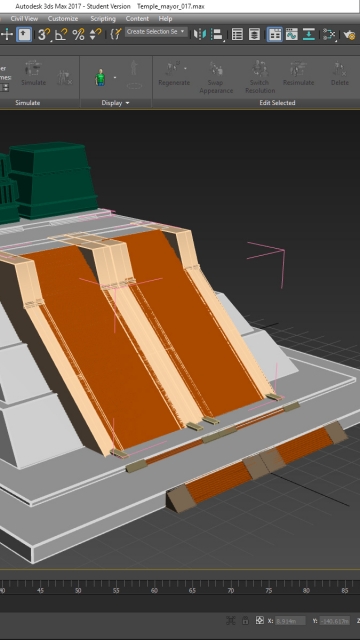Click frame 50 on the timeline
The height and width of the screenshot is (640, 360).
tap(78, 590)
